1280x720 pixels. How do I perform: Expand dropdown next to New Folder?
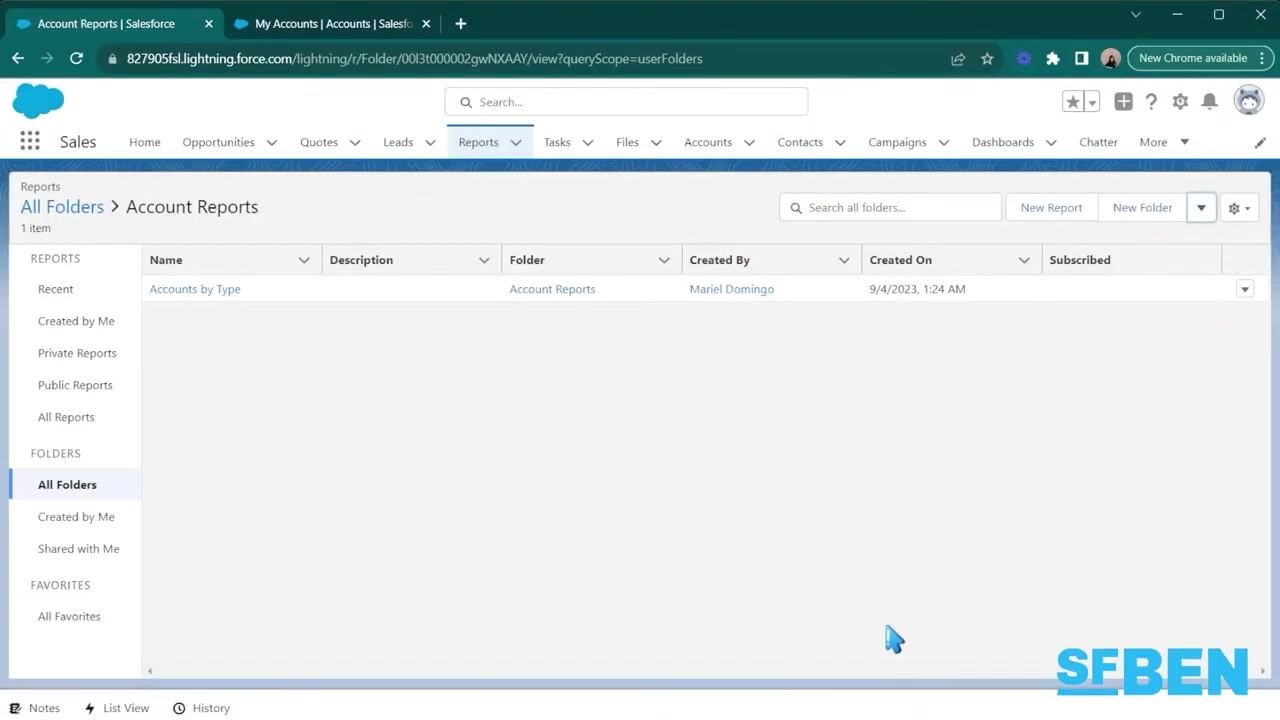[x=1201, y=208]
